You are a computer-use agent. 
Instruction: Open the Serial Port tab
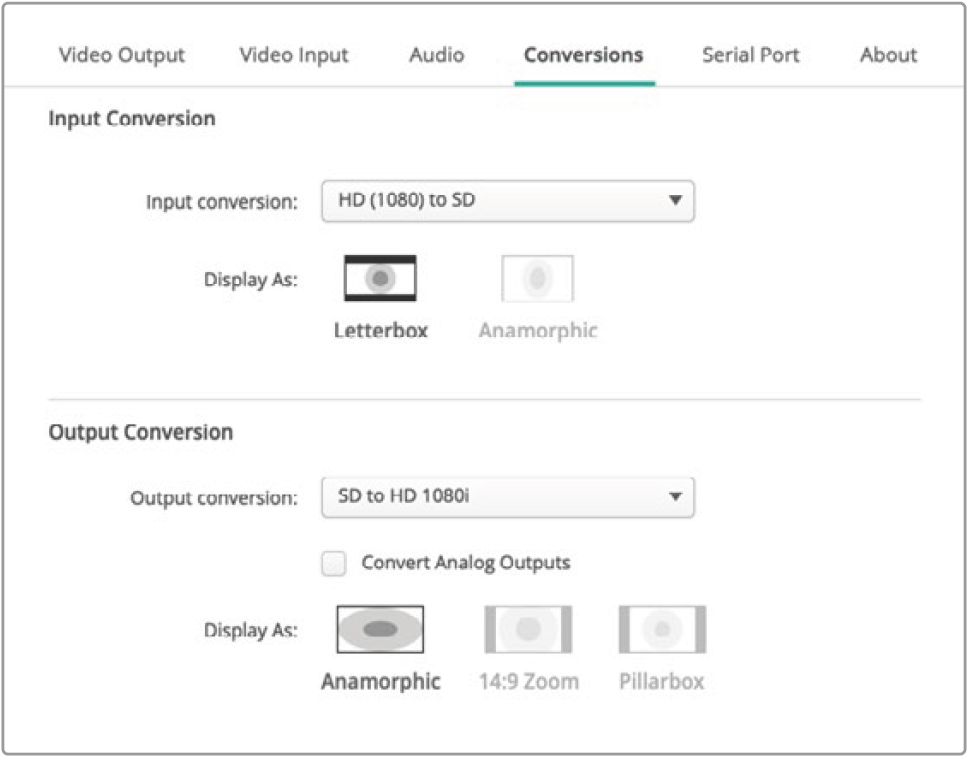[750, 55]
